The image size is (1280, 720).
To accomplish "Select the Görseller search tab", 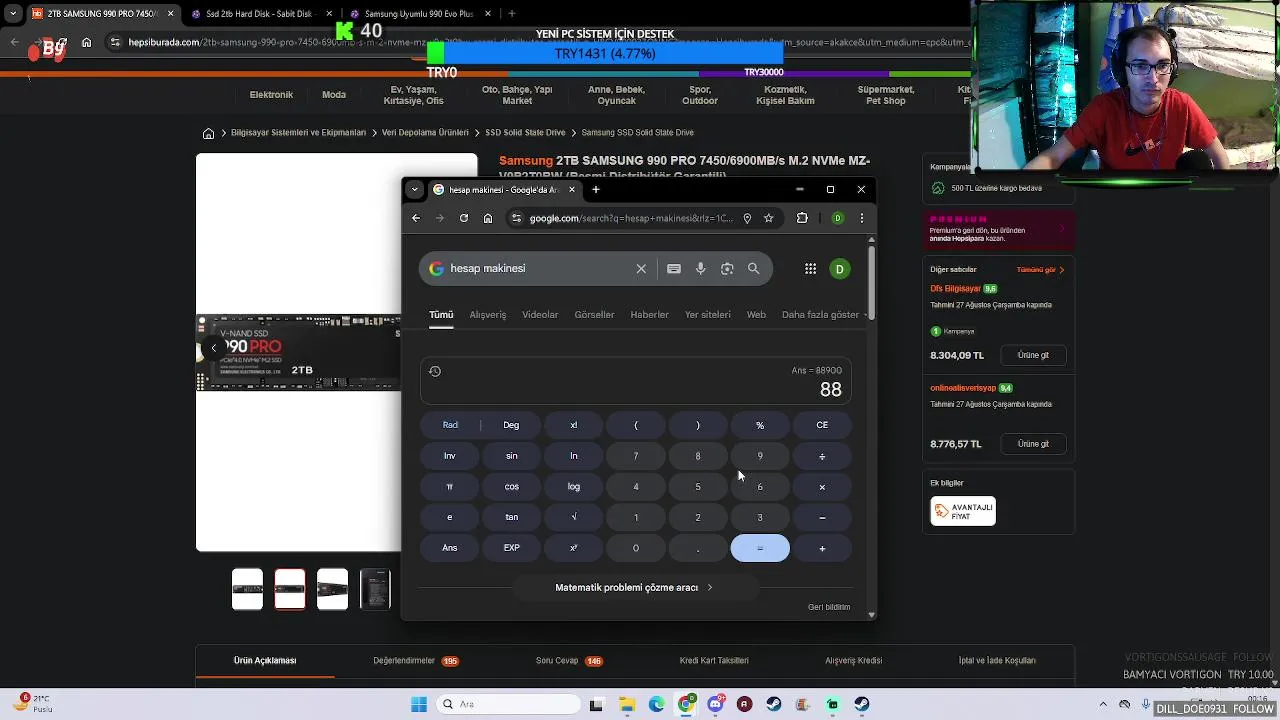I will pos(594,314).
